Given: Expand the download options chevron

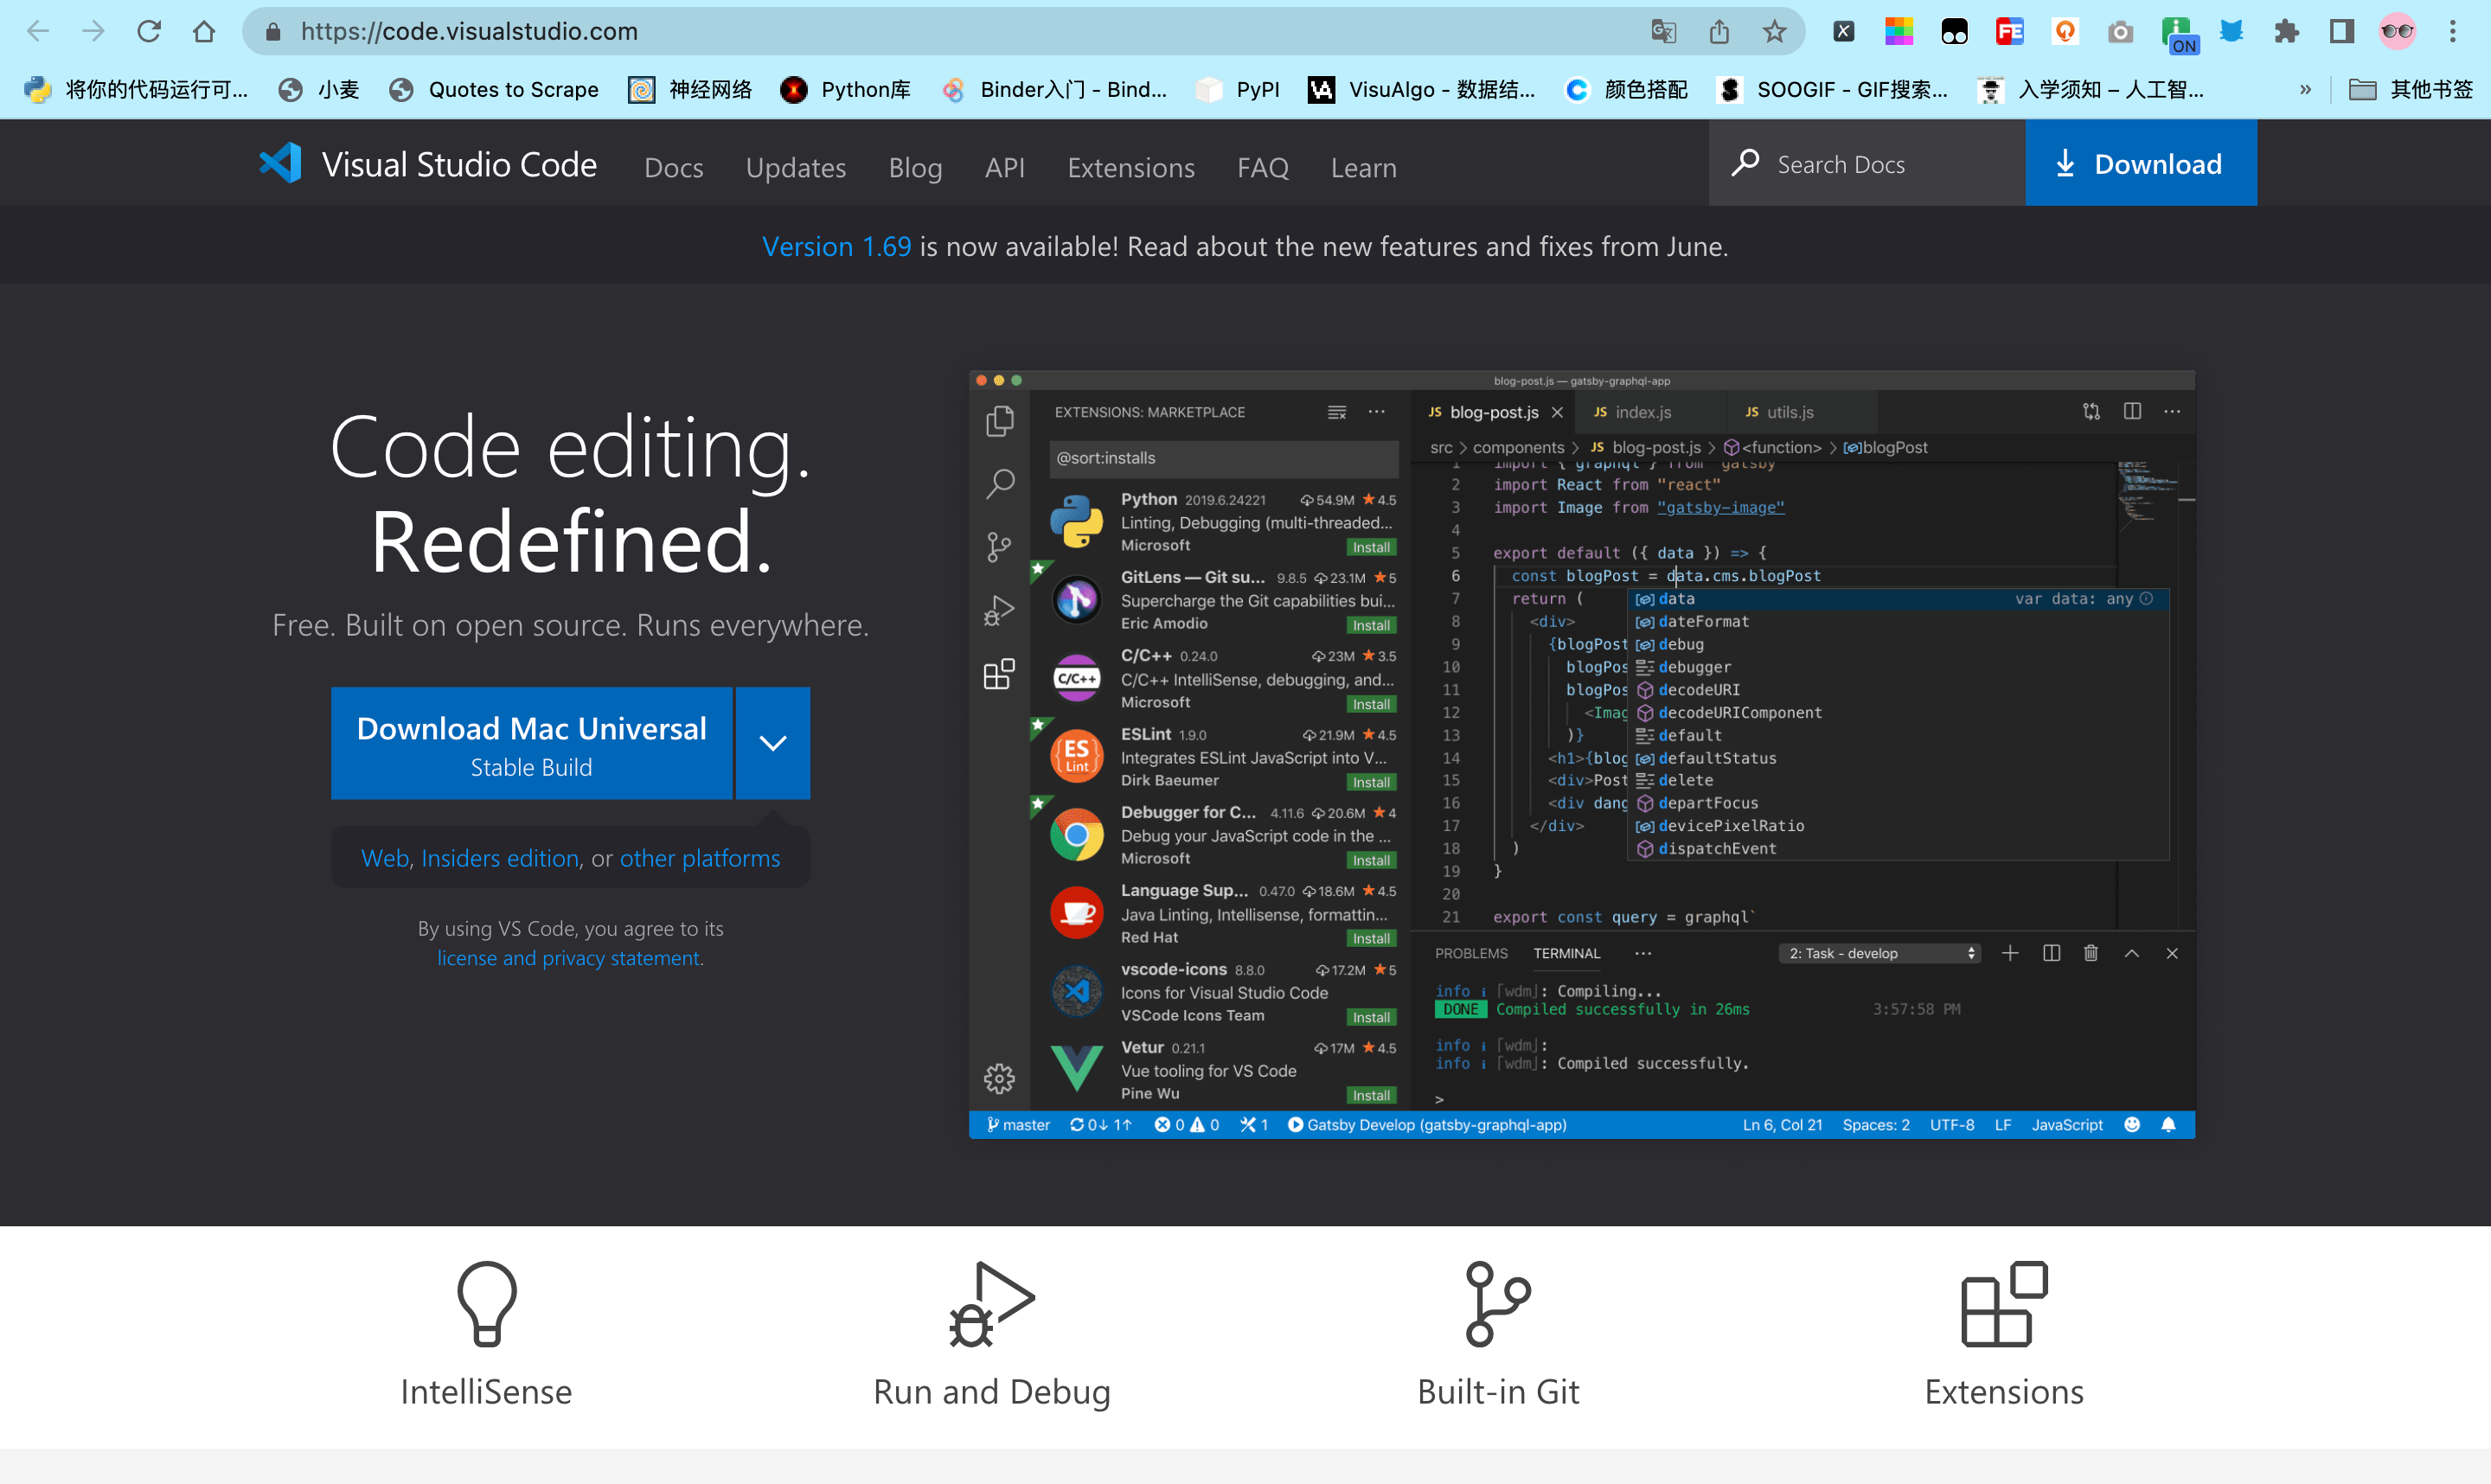Looking at the screenshot, I should (773, 743).
